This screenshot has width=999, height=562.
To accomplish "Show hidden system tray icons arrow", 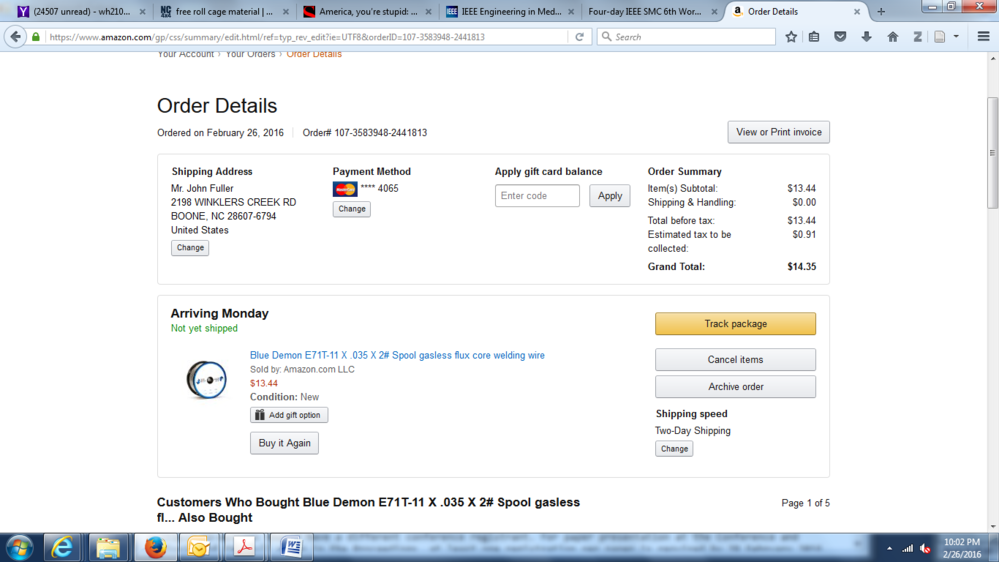I will [889, 549].
